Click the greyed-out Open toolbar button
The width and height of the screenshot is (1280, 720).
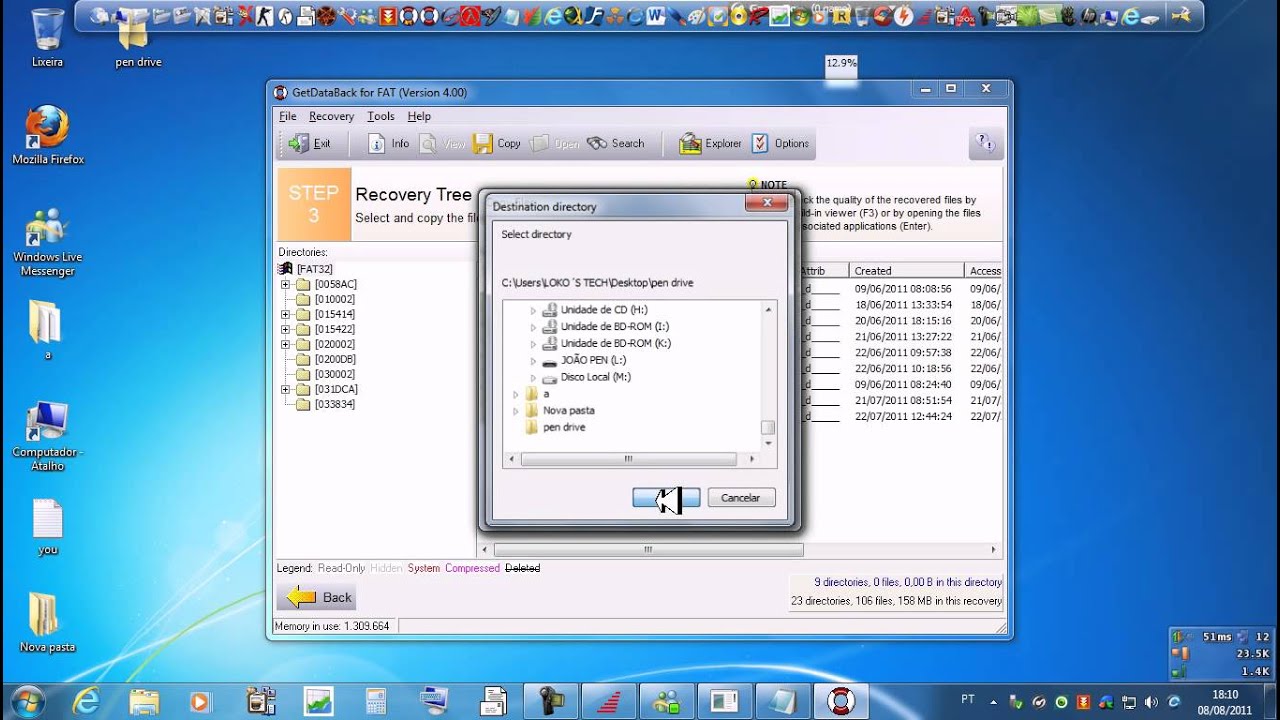[x=555, y=144]
